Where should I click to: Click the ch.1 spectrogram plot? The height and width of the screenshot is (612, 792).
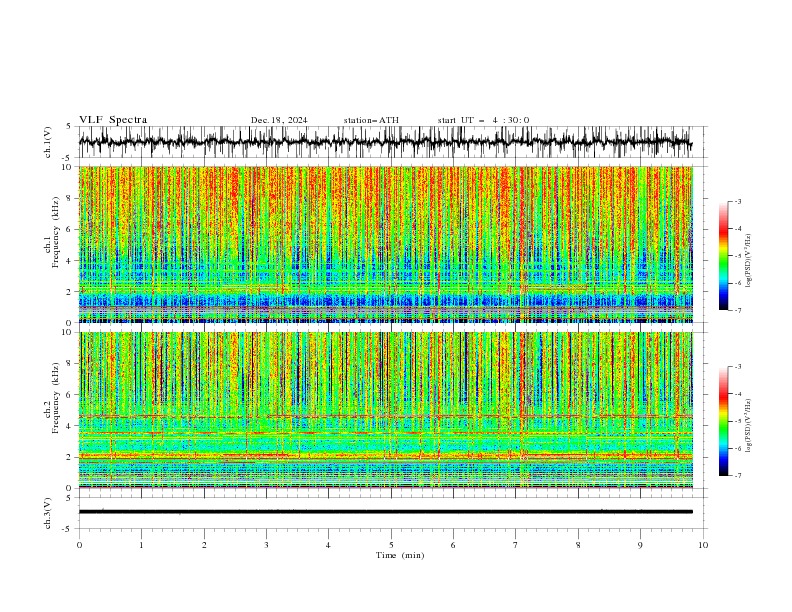tap(385, 244)
